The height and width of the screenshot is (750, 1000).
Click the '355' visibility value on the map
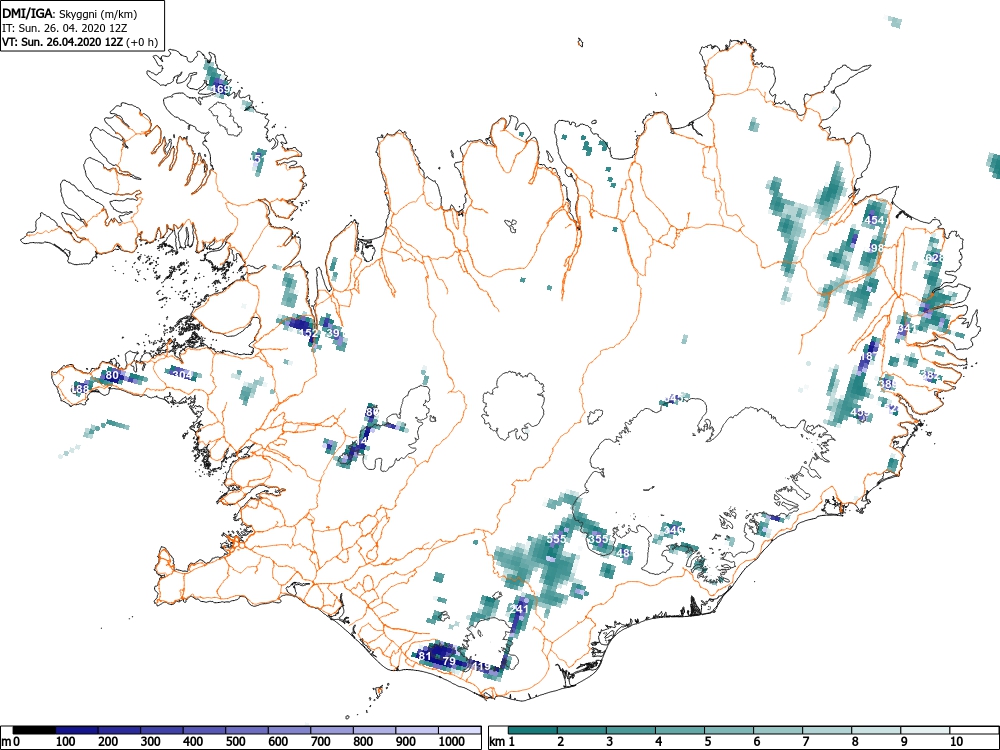(x=598, y=539)
